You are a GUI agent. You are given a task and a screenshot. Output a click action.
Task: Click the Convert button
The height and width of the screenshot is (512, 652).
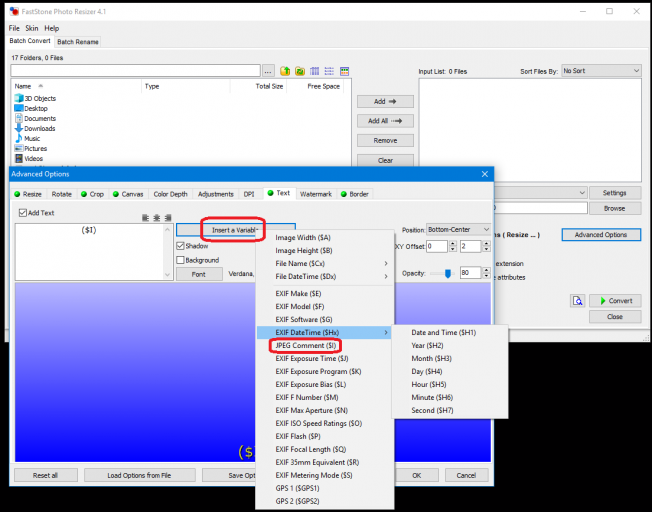pos(615,301)
